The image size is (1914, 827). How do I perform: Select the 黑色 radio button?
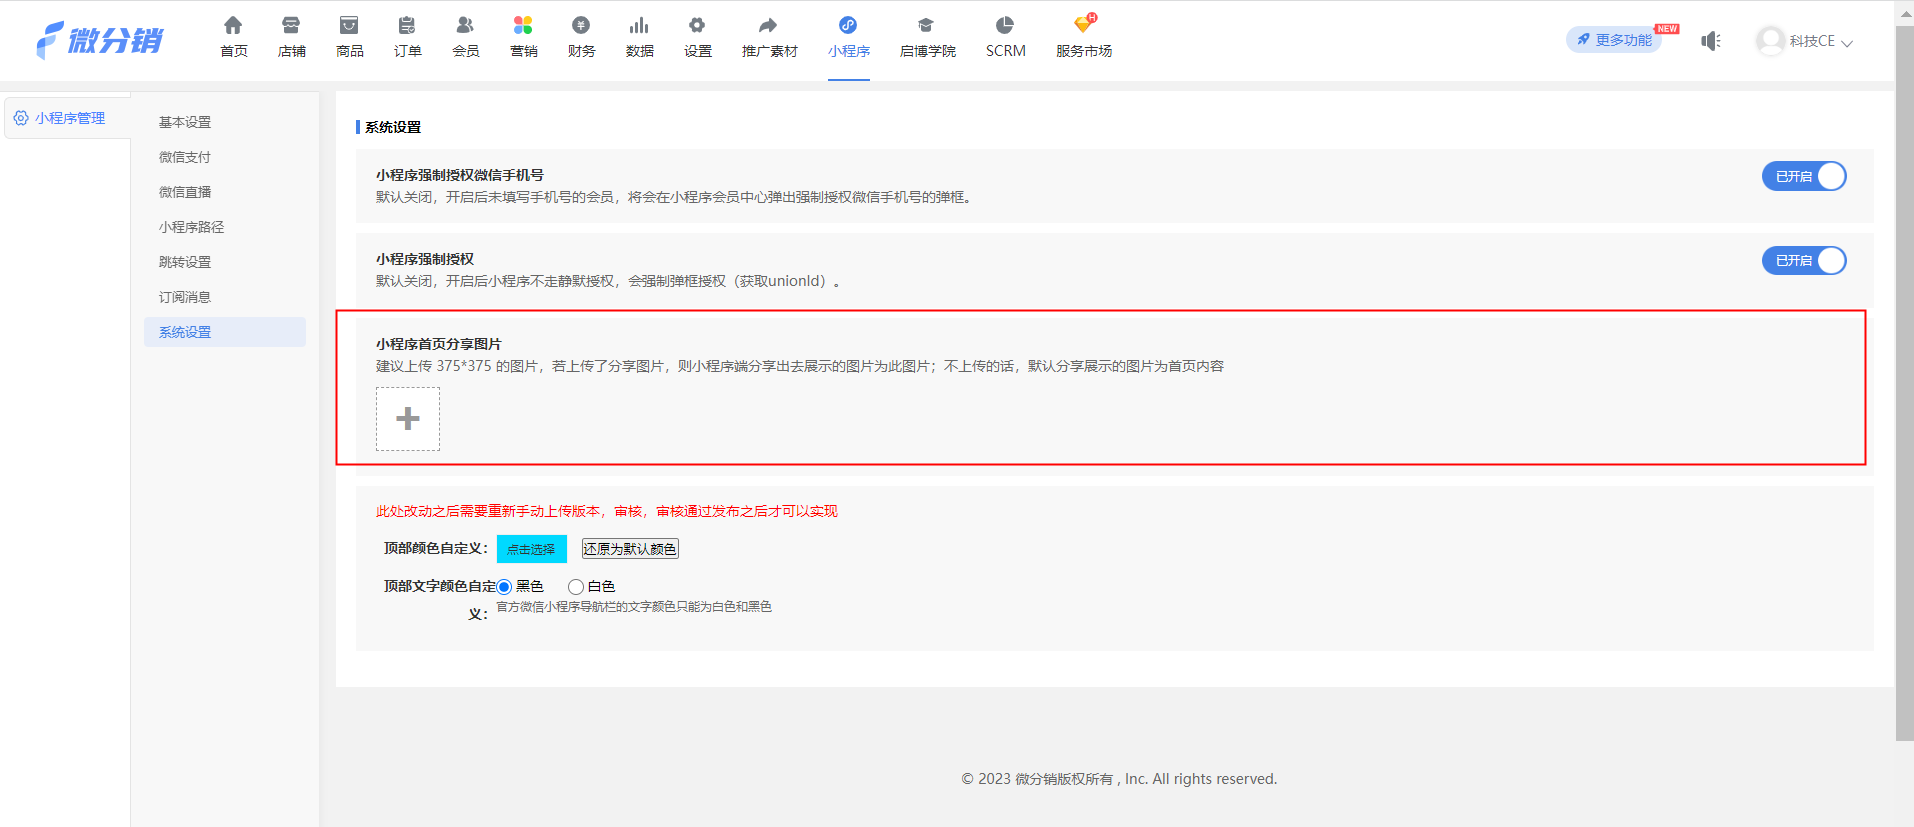click(x=505, y=587)
